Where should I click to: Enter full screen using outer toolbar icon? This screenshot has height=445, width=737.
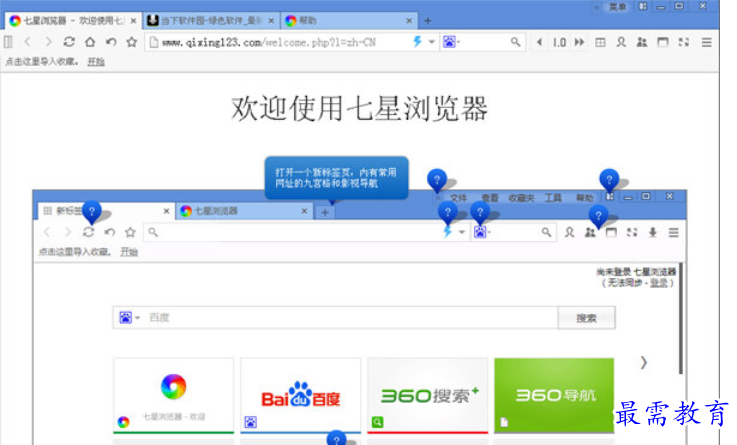(684, 42)
